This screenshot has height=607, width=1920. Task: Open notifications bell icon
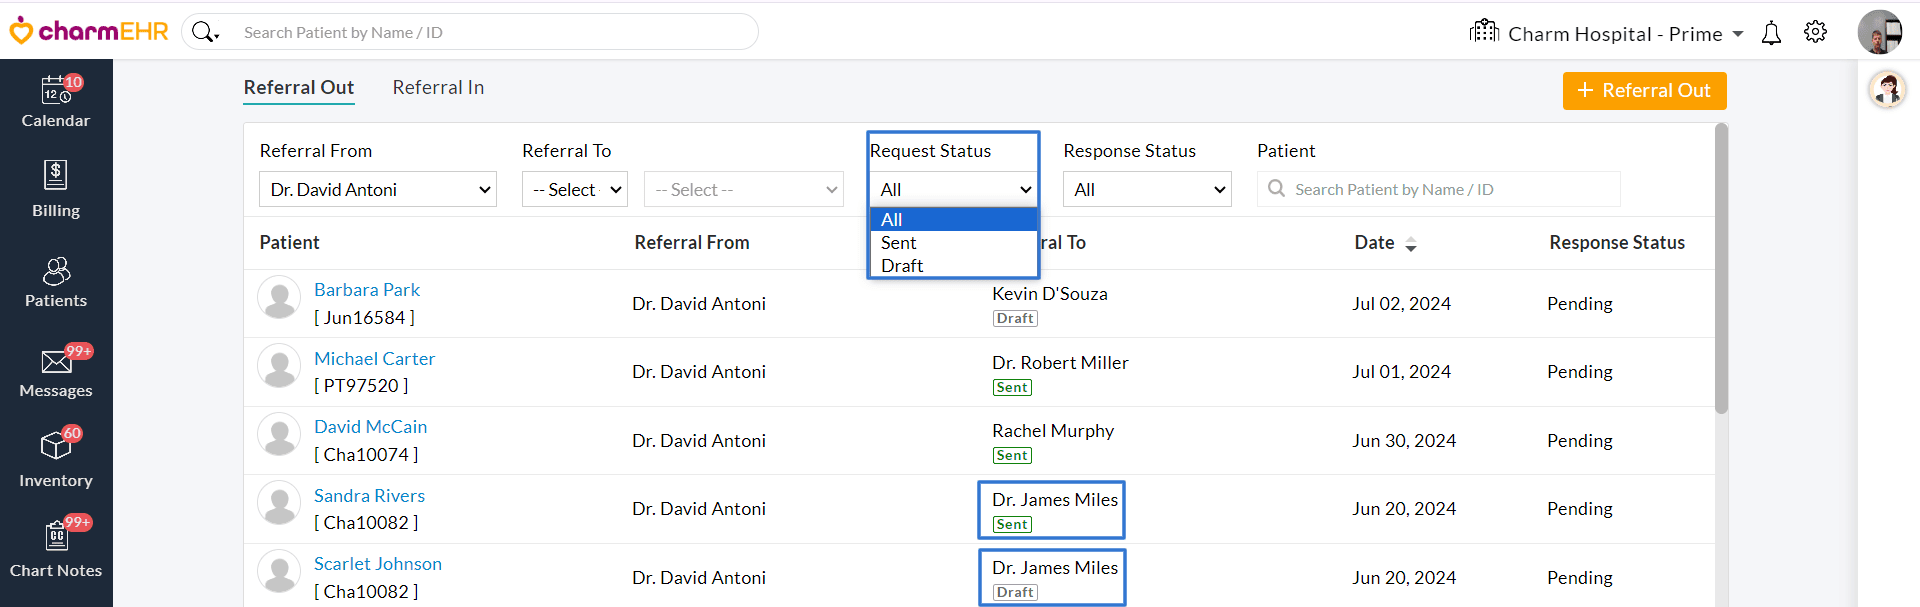[1771, 33]
